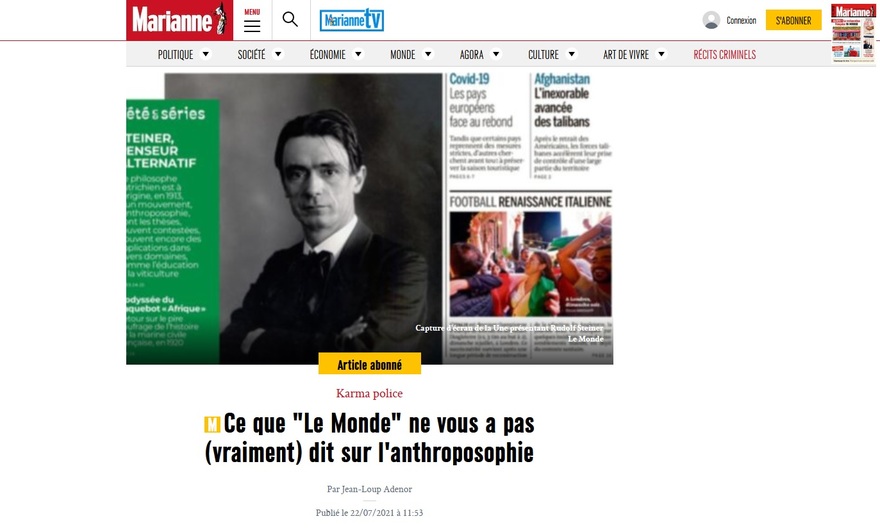Screen dimensions: 880x530
Task: Open the Culture menu item
Action: coord(543,54)
